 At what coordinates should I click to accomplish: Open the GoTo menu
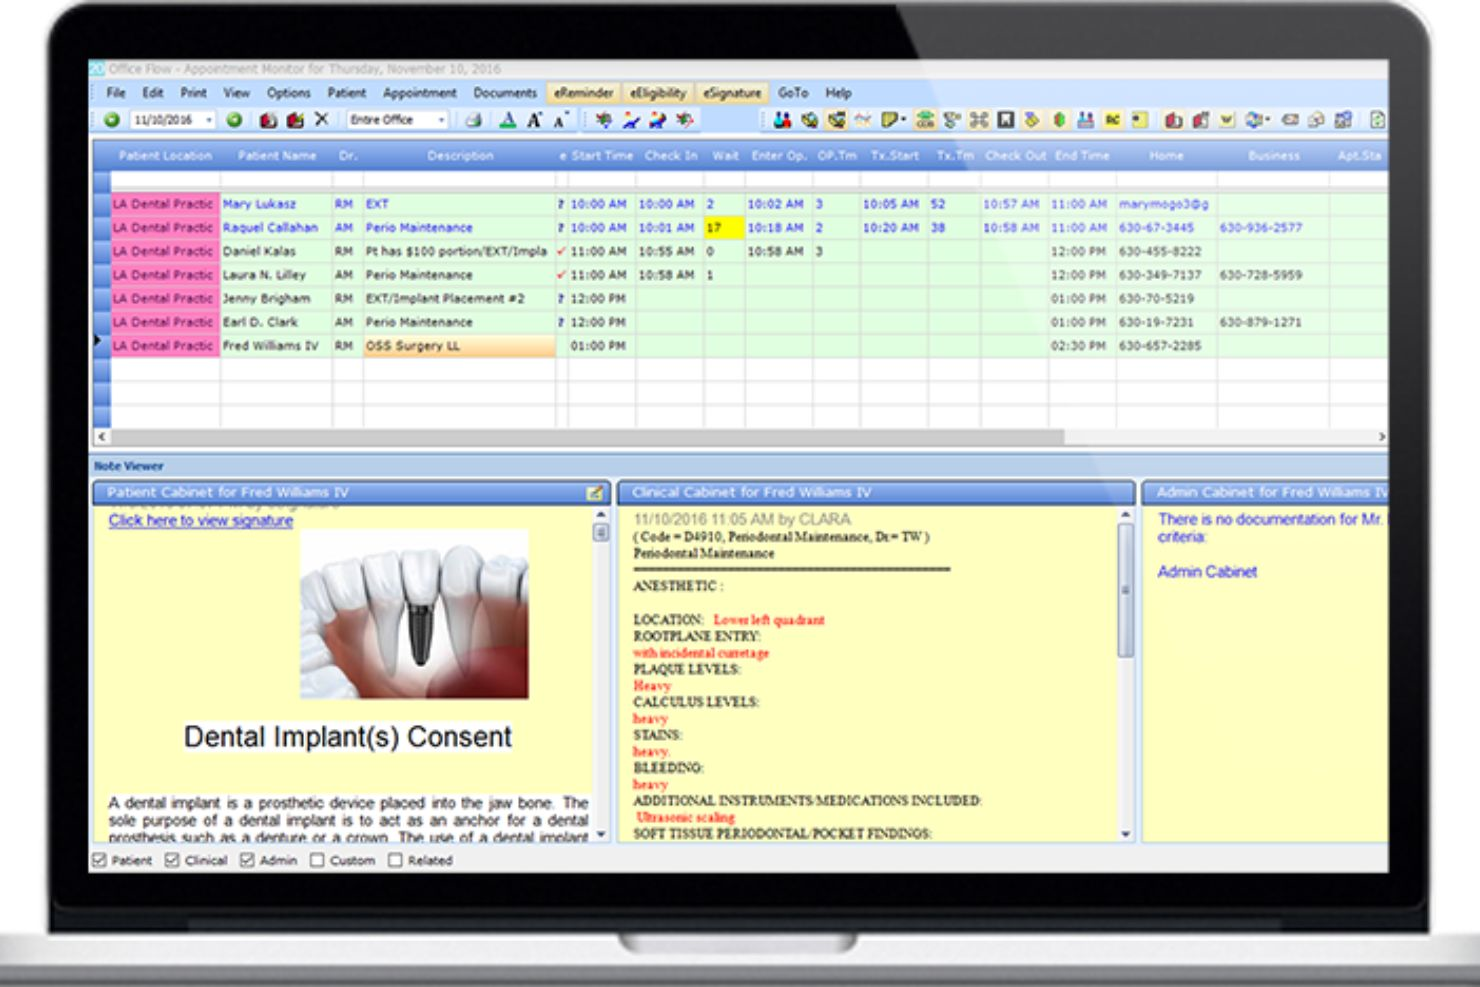(793, 93)
